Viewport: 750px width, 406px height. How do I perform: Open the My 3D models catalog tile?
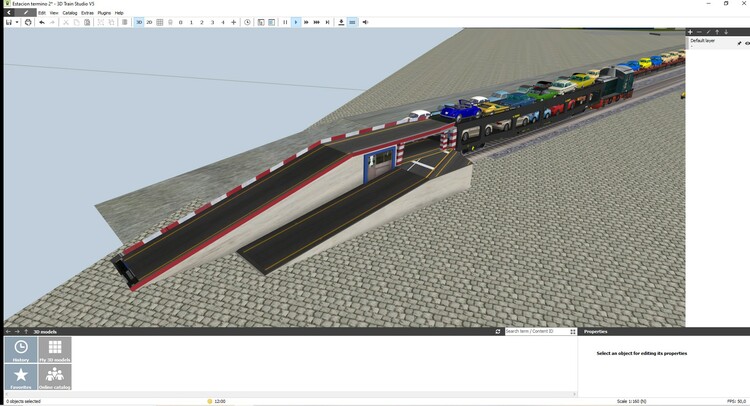(x=55, y=350)
